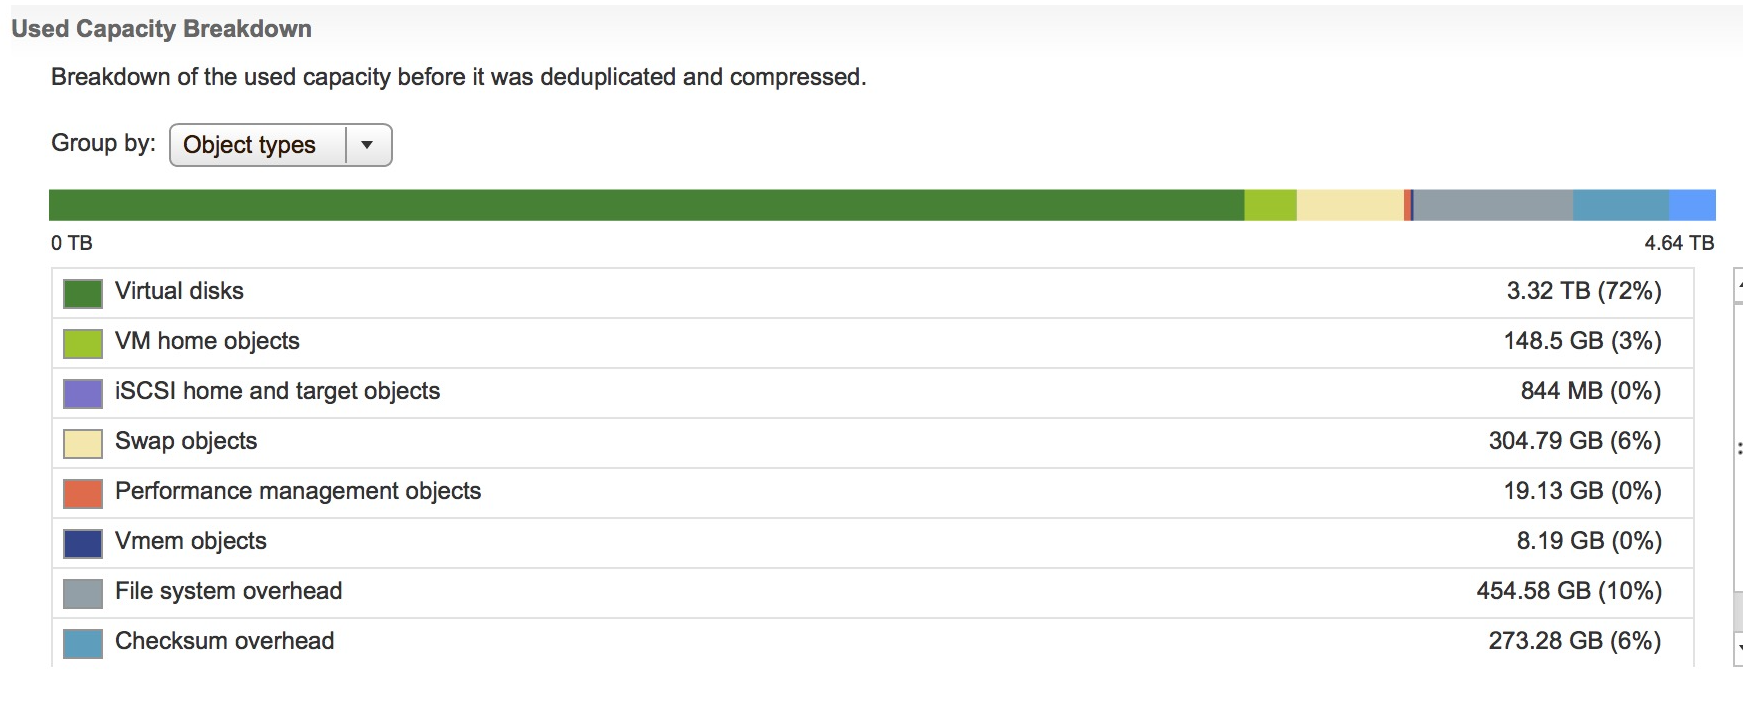Click the light green segment in capacity bar
Screen dimensions: 1743x707
(x=1270, y=205)
